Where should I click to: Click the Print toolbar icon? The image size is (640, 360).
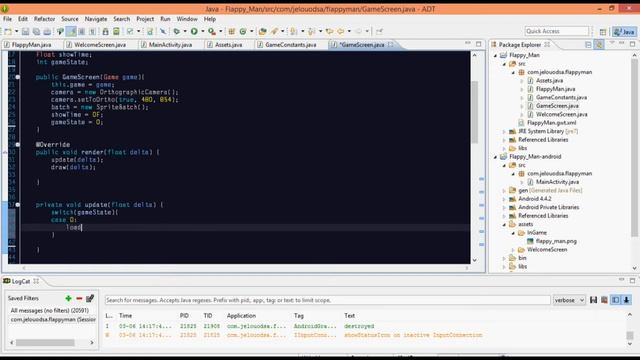coord(47,31)
